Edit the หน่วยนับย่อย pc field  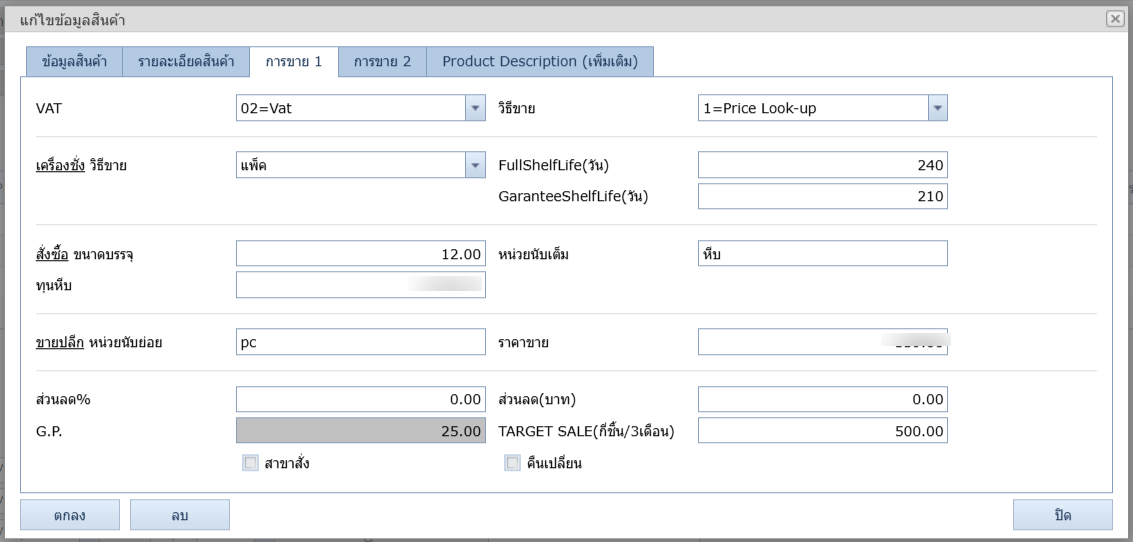coord(360,342)
